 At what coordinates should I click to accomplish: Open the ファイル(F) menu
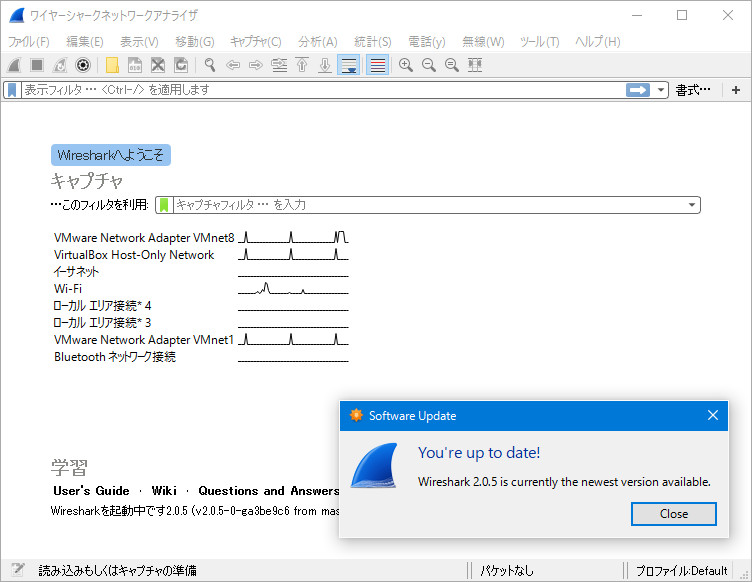click(29, 42)
